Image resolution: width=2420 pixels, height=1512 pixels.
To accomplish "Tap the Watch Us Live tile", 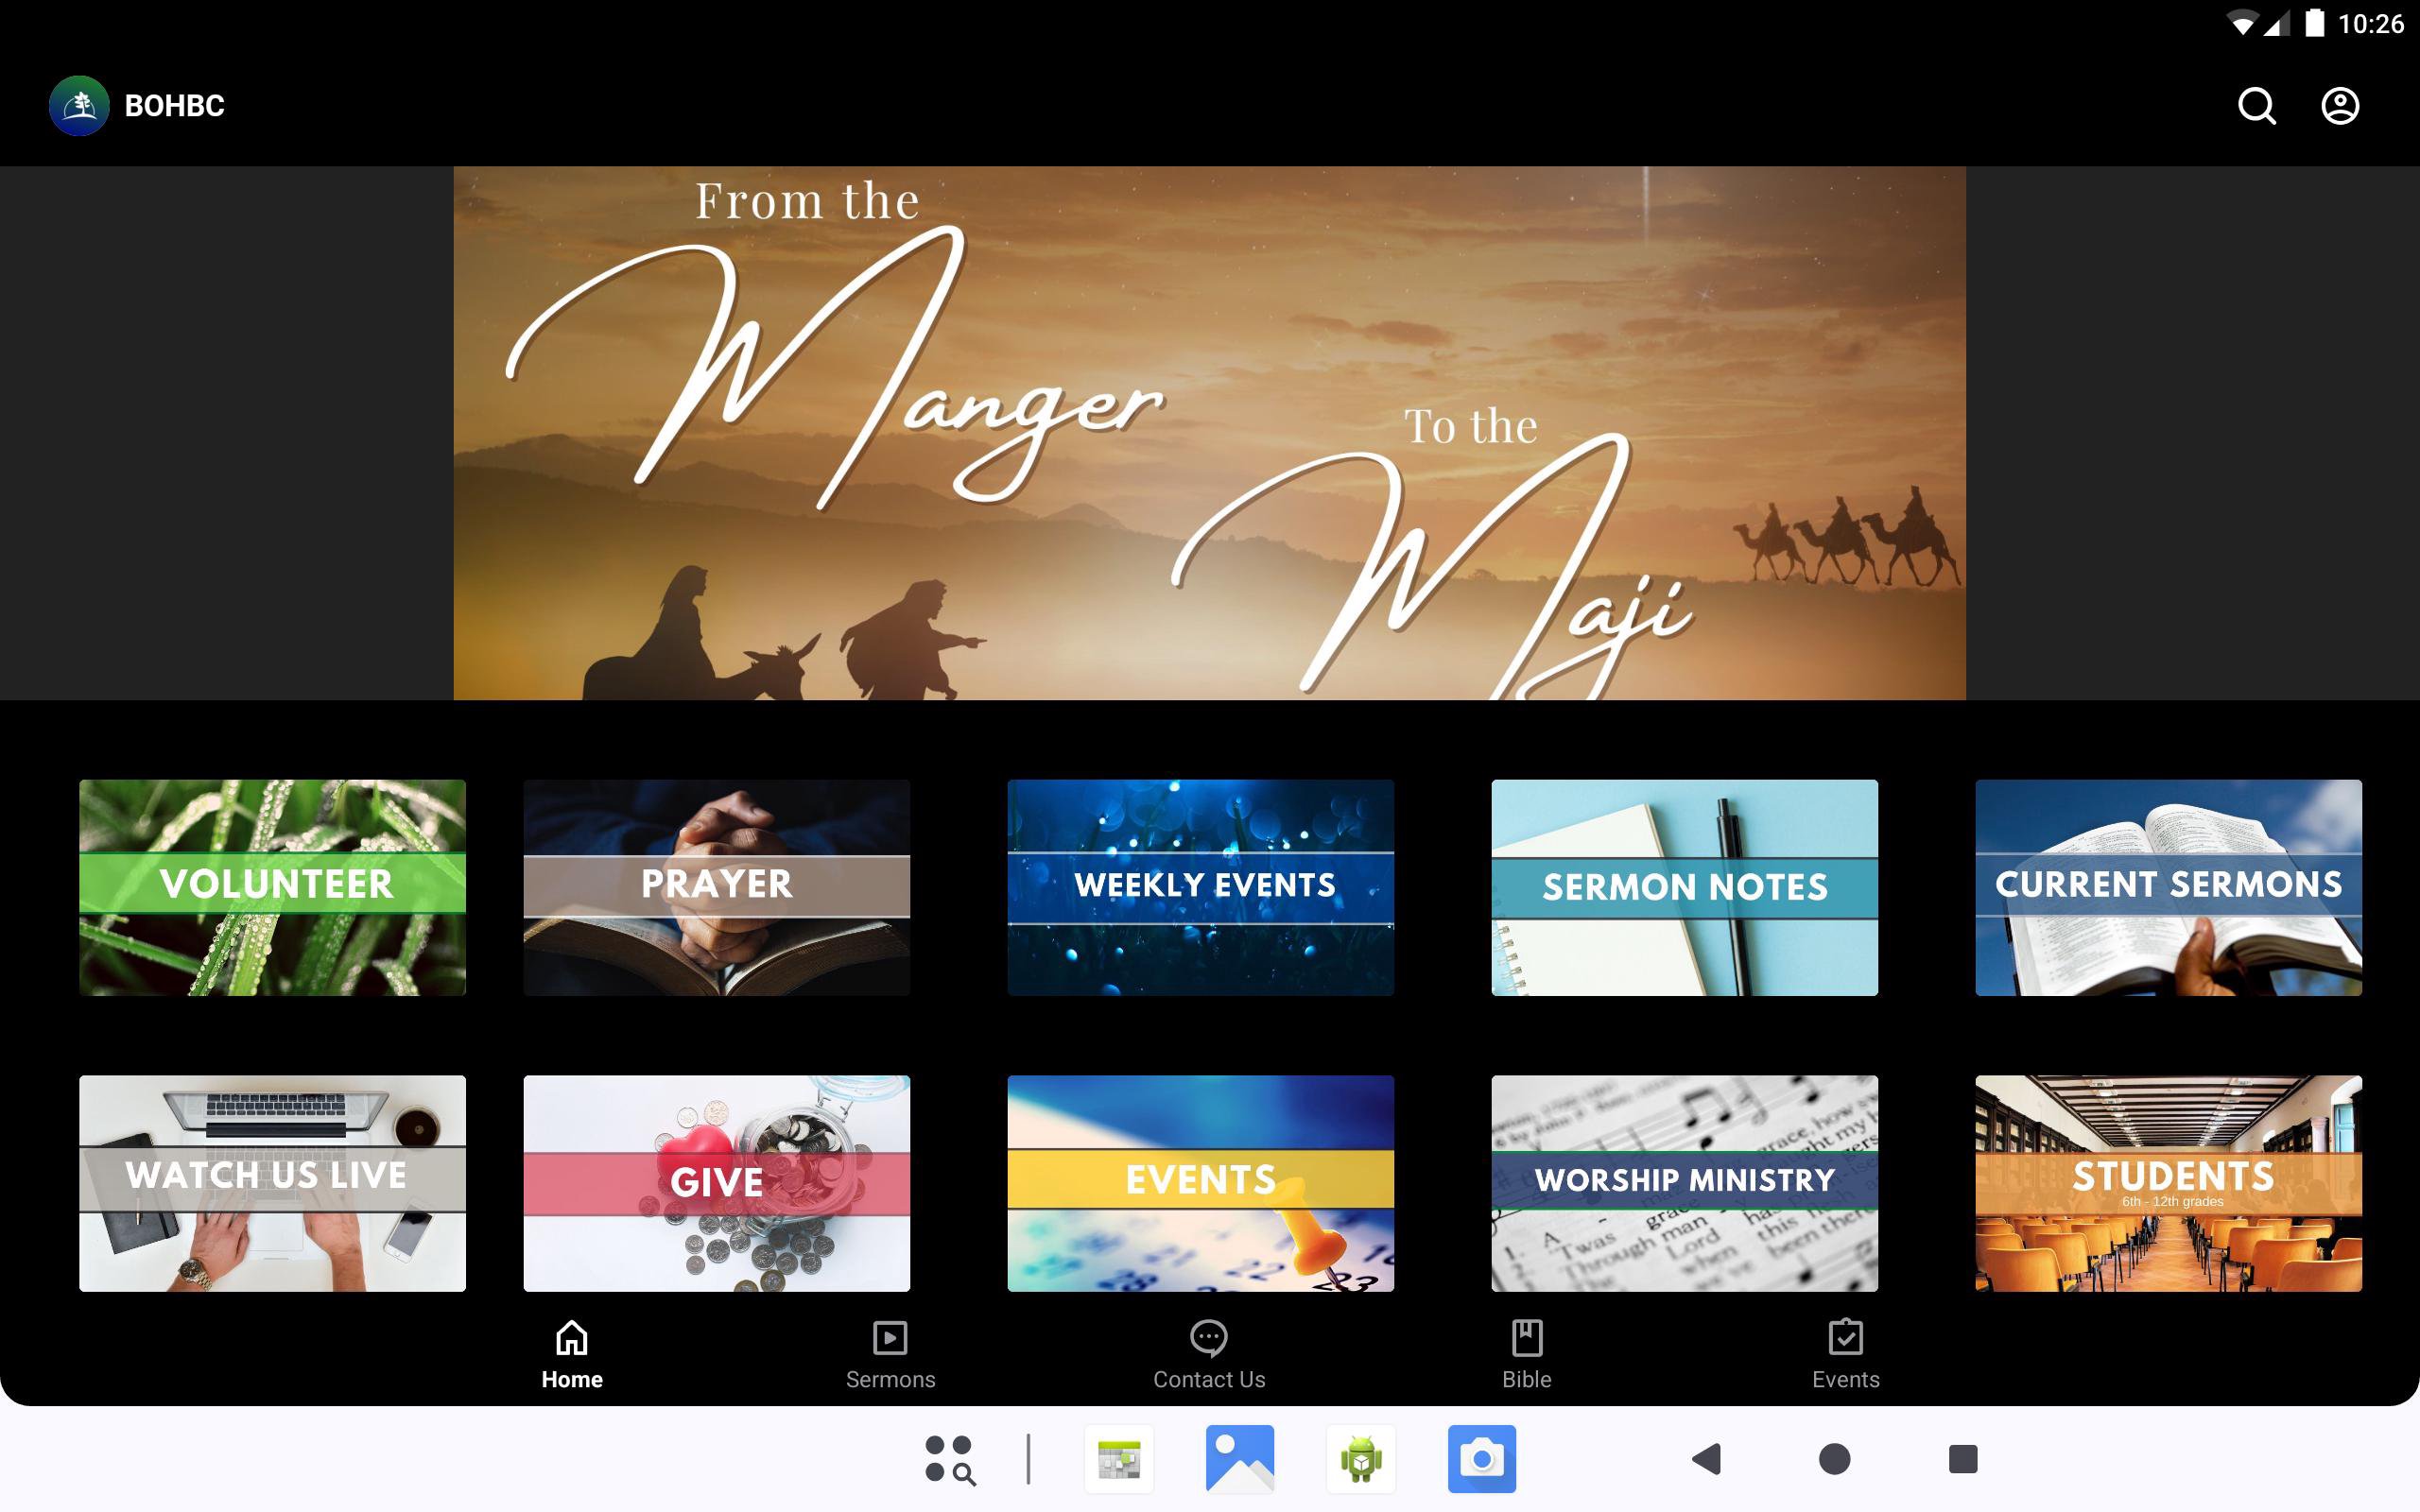I will (272, 1183).
